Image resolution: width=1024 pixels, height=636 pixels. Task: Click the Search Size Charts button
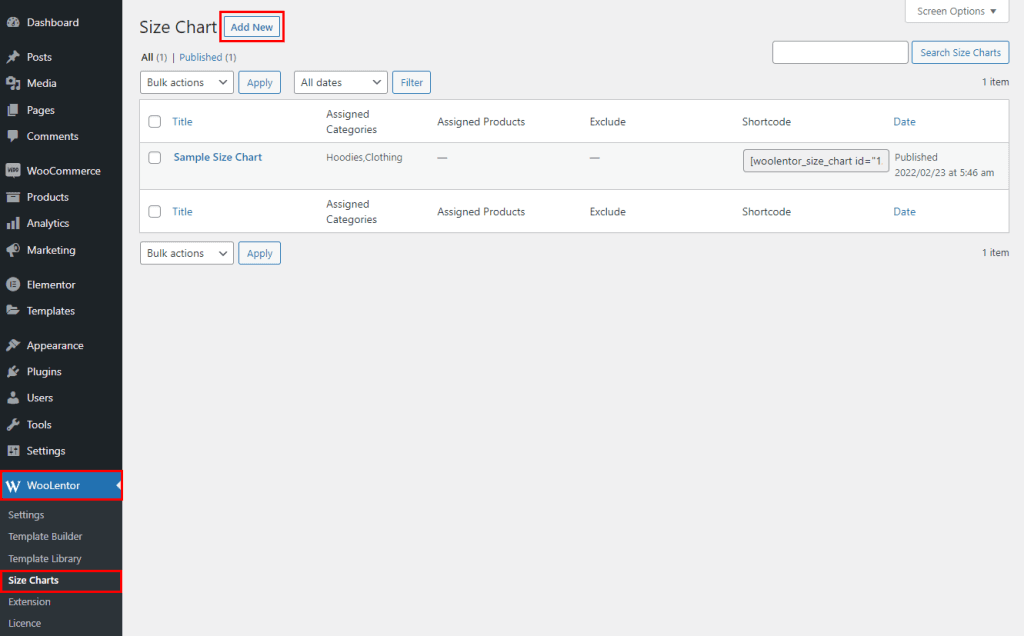click(960, 52)
